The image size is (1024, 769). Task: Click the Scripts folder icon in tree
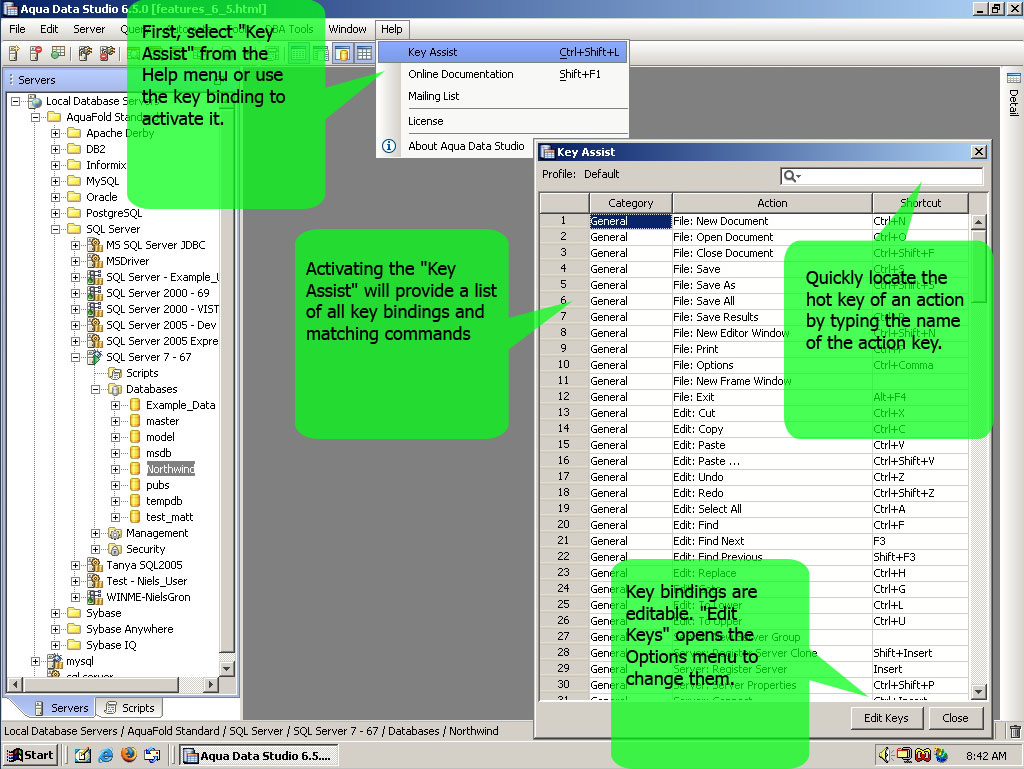click(x=115, y=373)
